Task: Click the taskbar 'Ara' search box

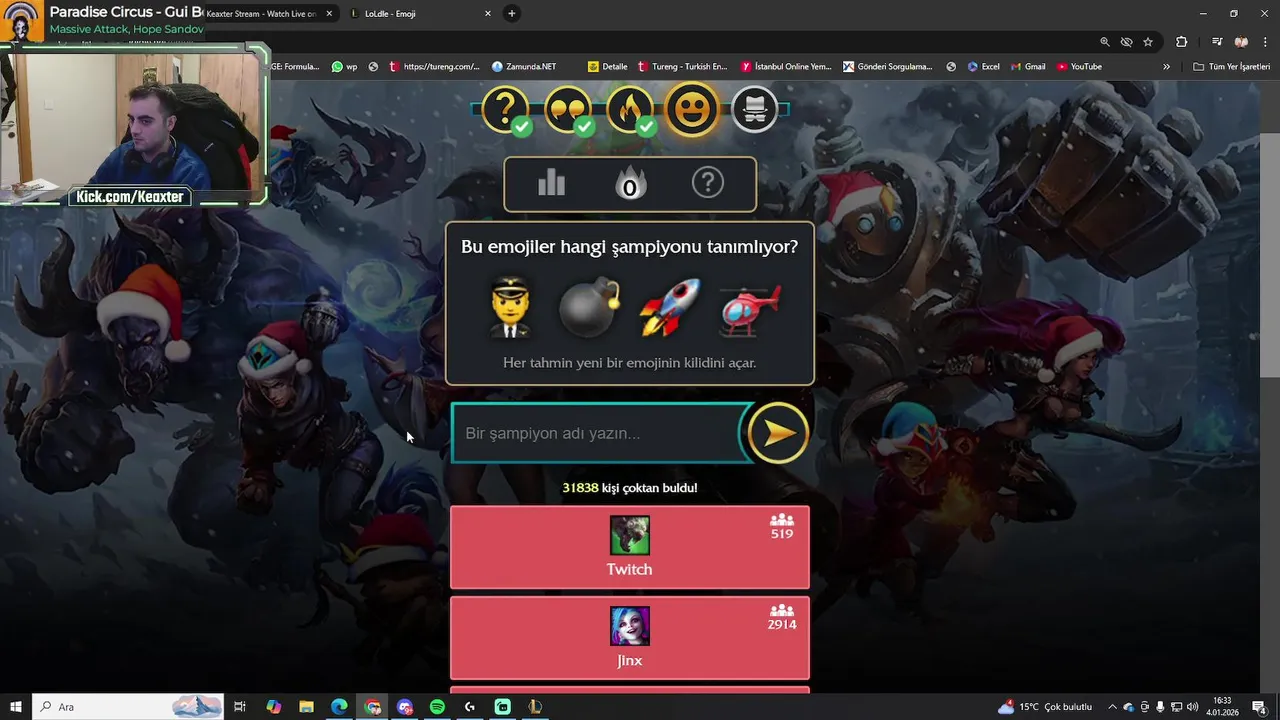Action: [129, 707]
